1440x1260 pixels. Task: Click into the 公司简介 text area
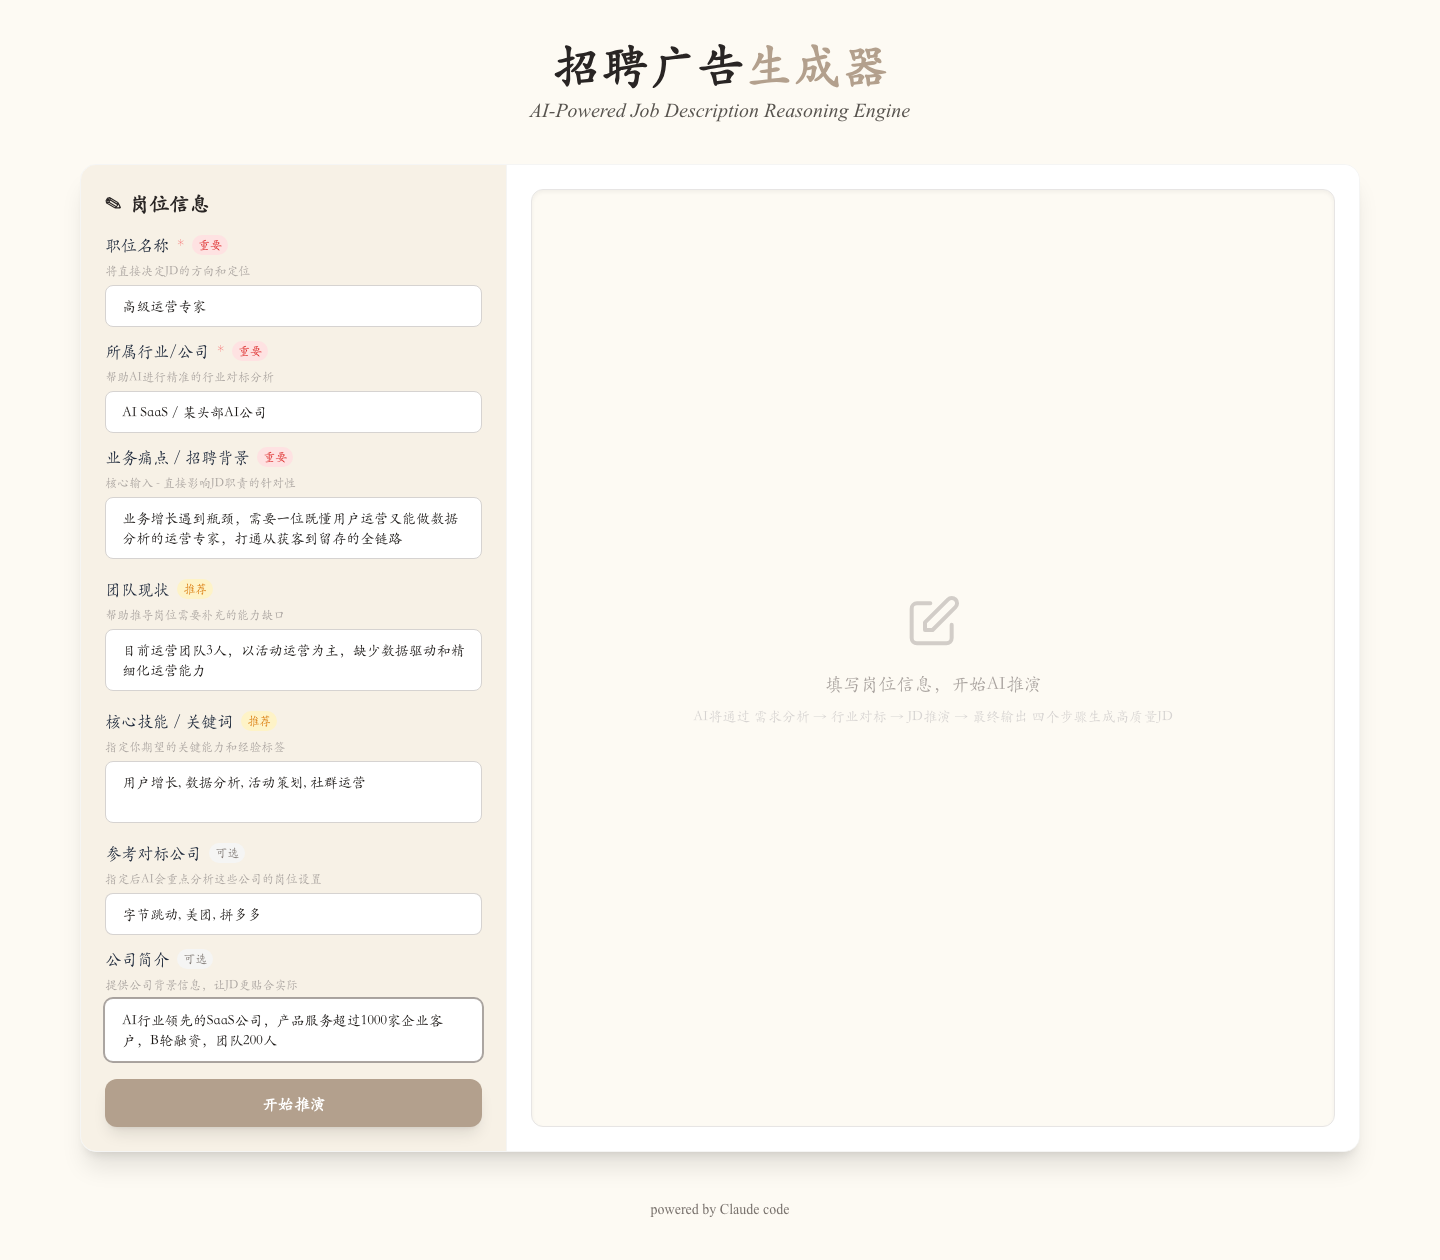[293, 1030]
